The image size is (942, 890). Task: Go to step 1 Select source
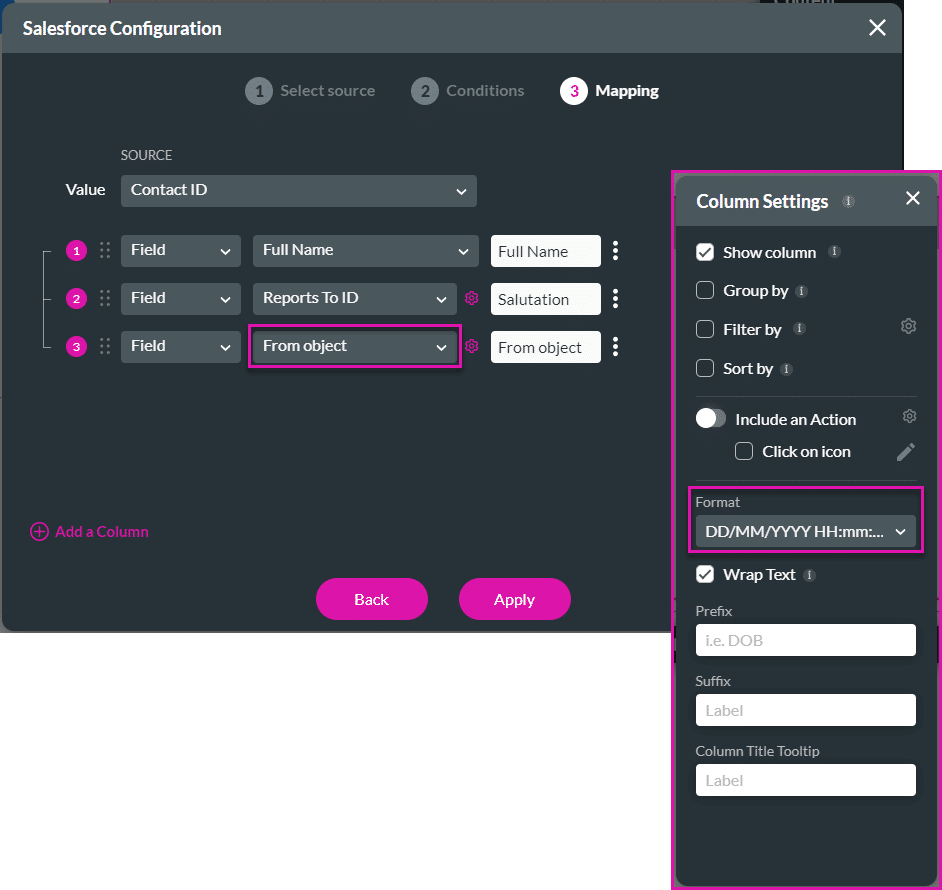point(310,91)
